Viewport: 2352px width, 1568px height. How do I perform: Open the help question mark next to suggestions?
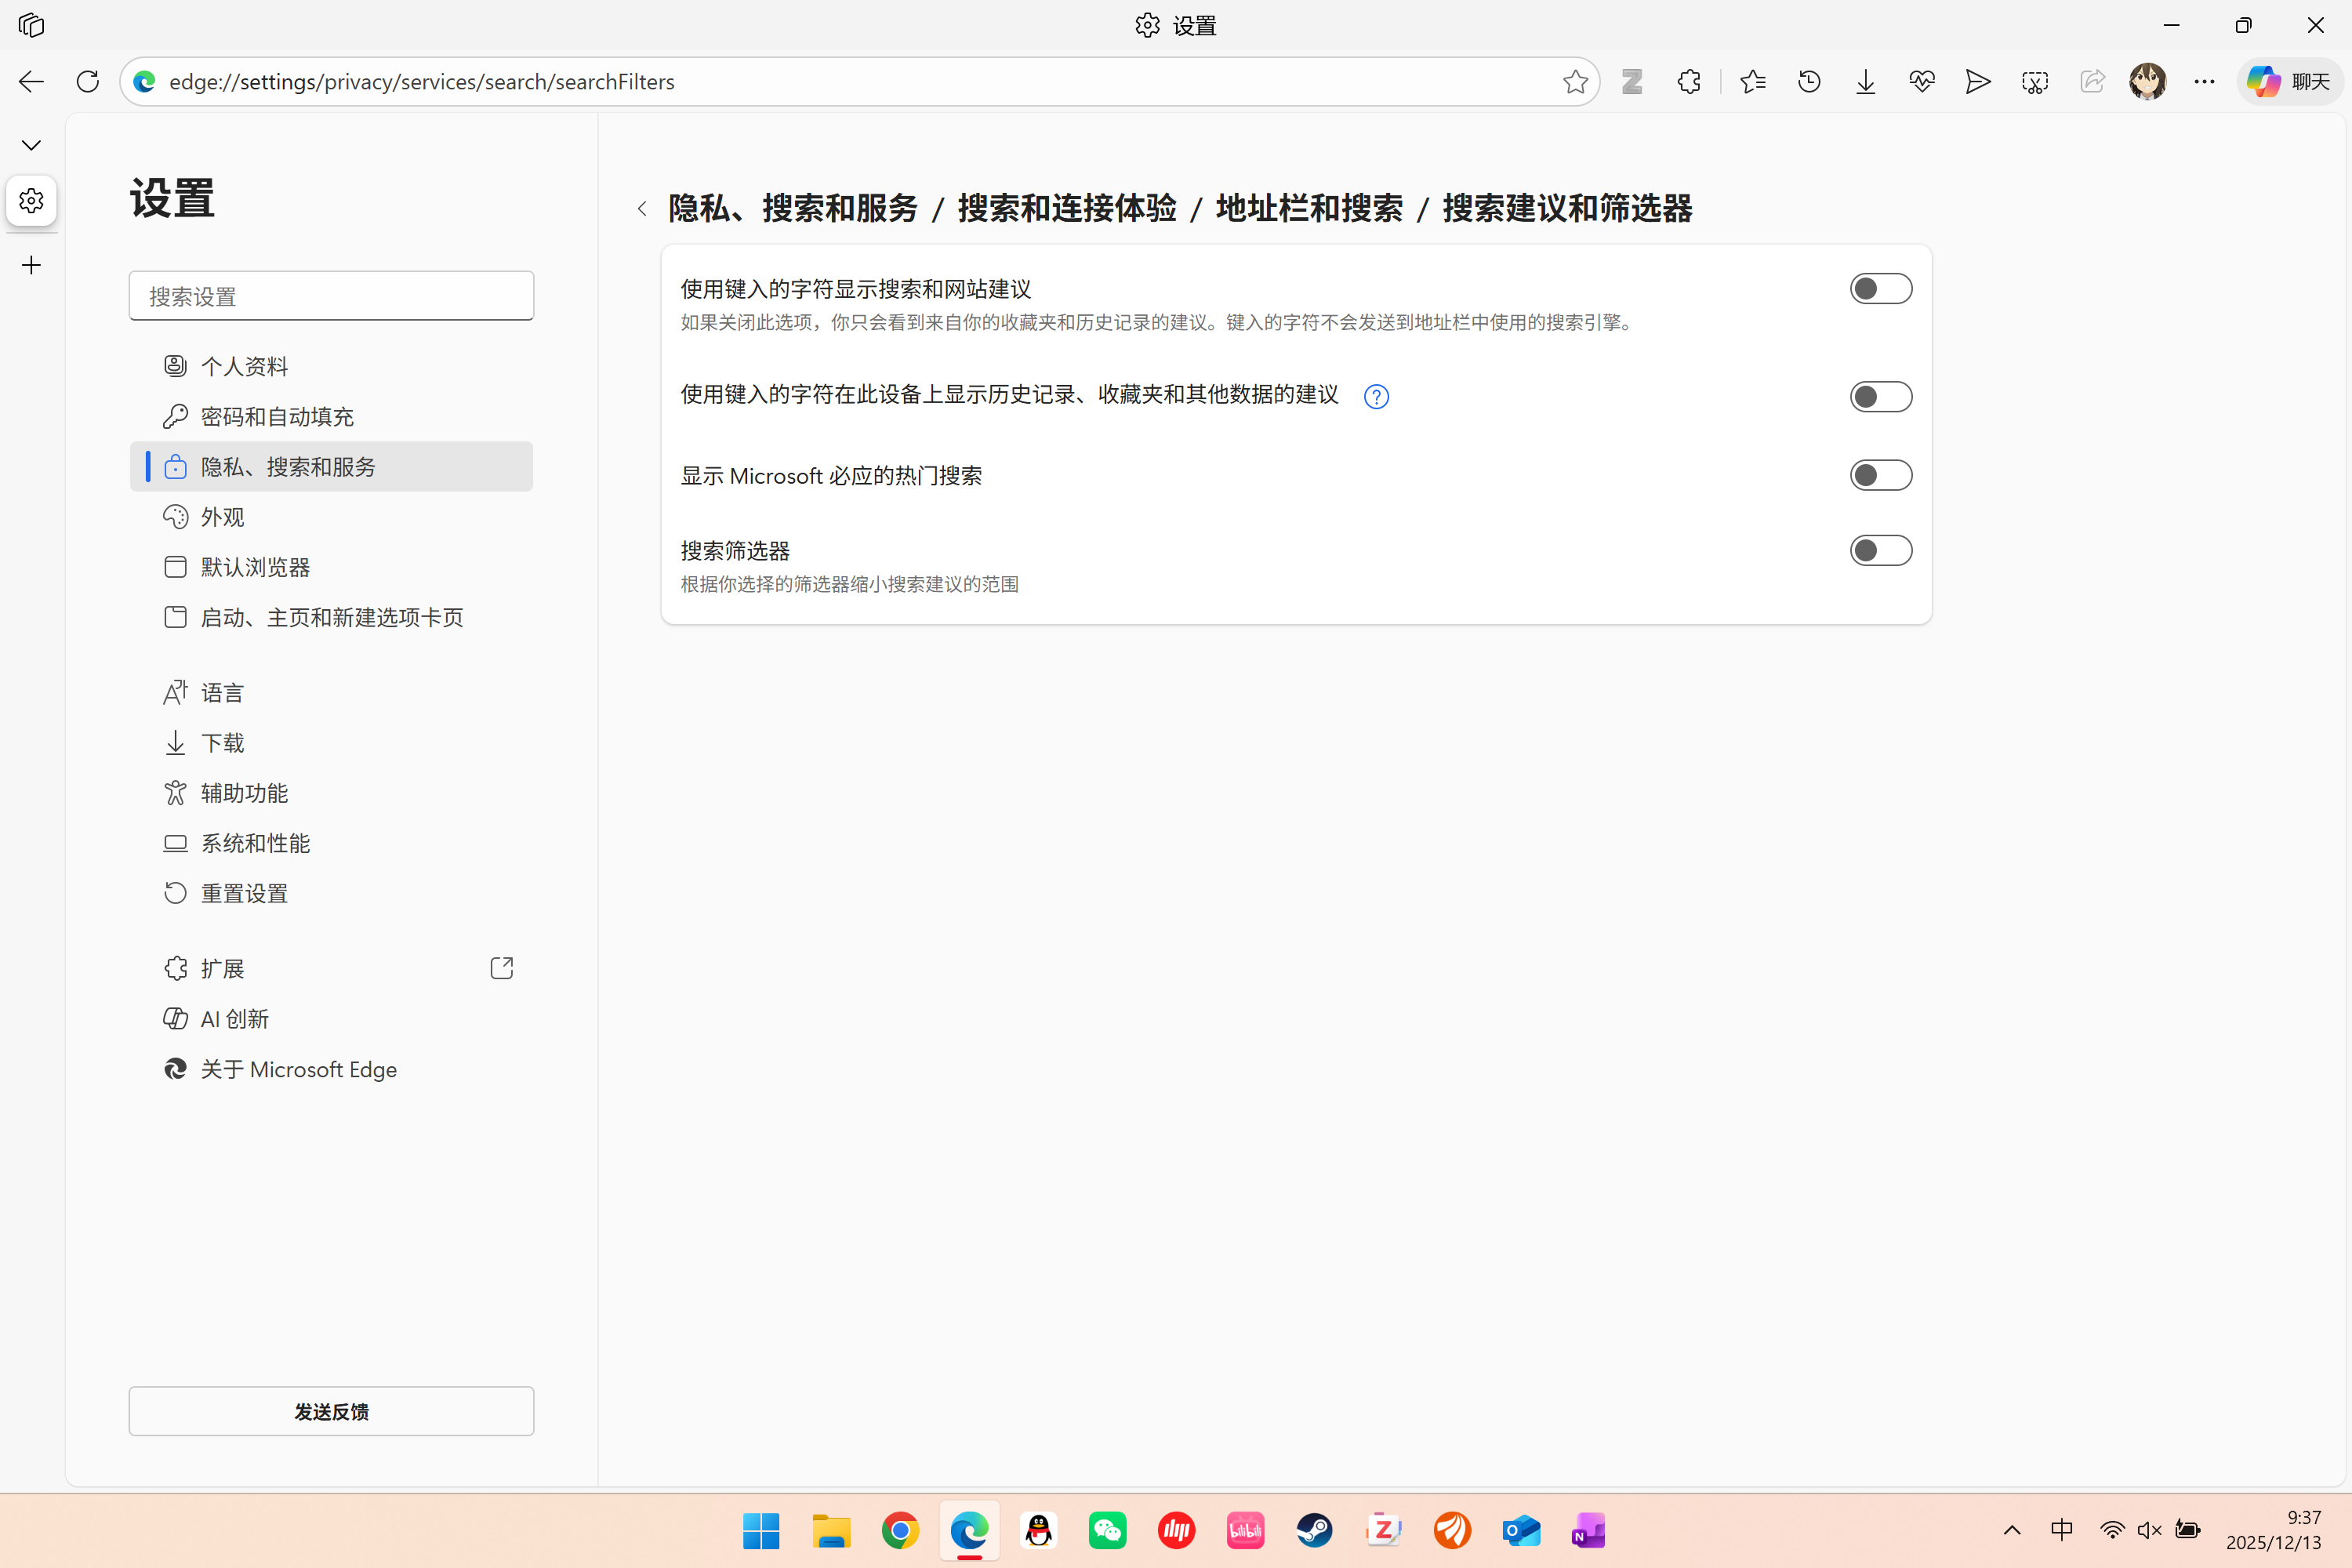[1376, 396]
